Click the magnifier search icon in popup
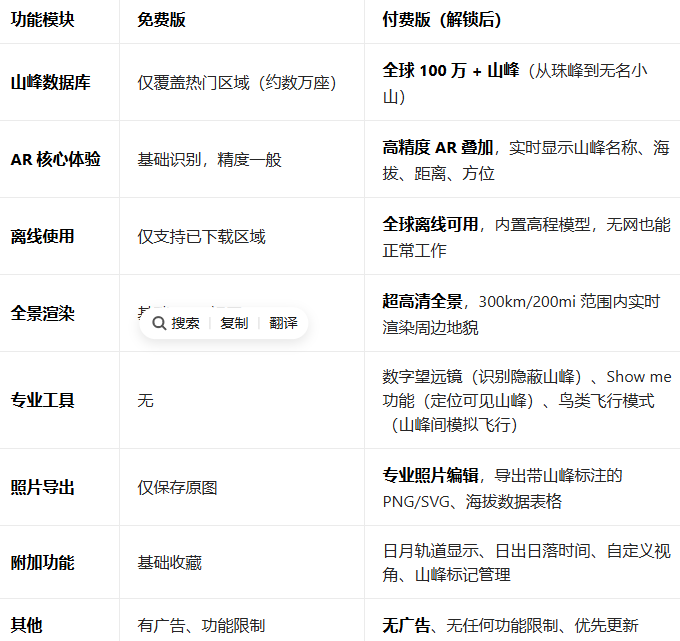Screen dimensions: 680x641 159,323
